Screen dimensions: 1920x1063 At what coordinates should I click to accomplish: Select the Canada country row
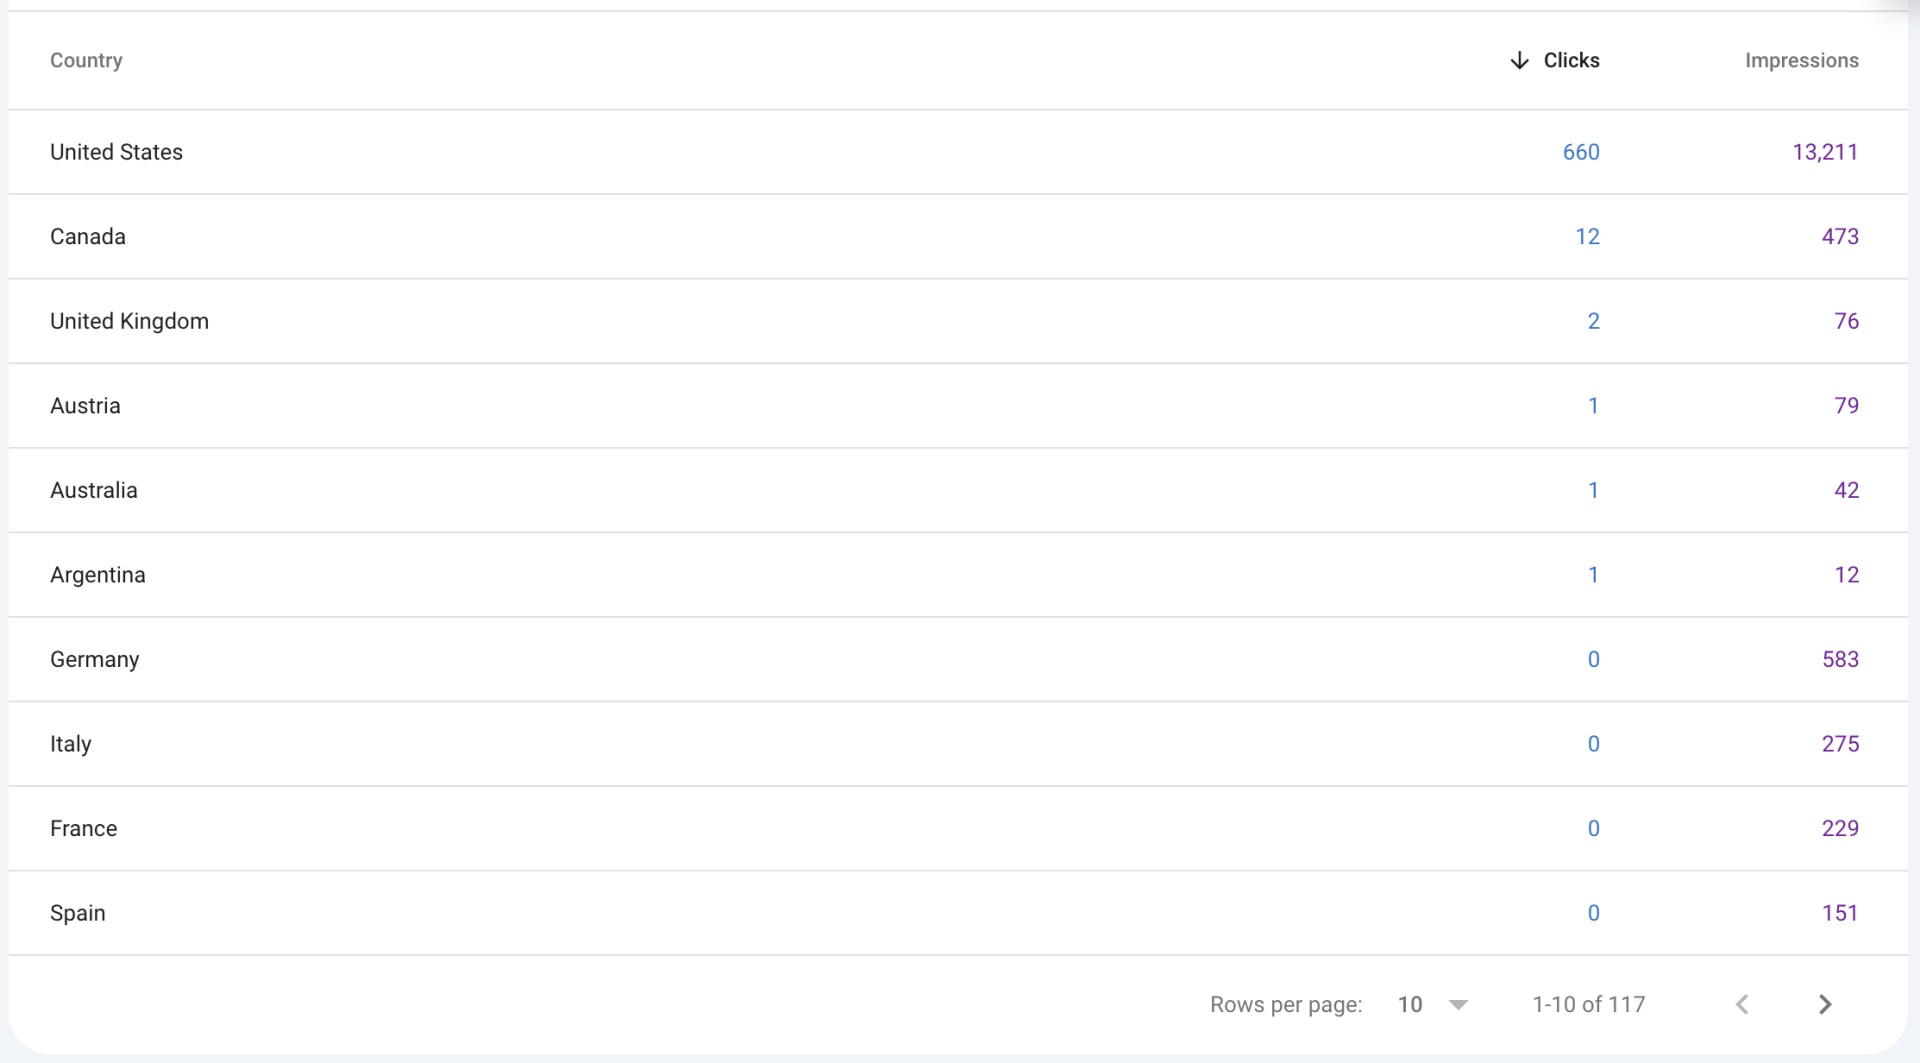(x=88, y=237)
